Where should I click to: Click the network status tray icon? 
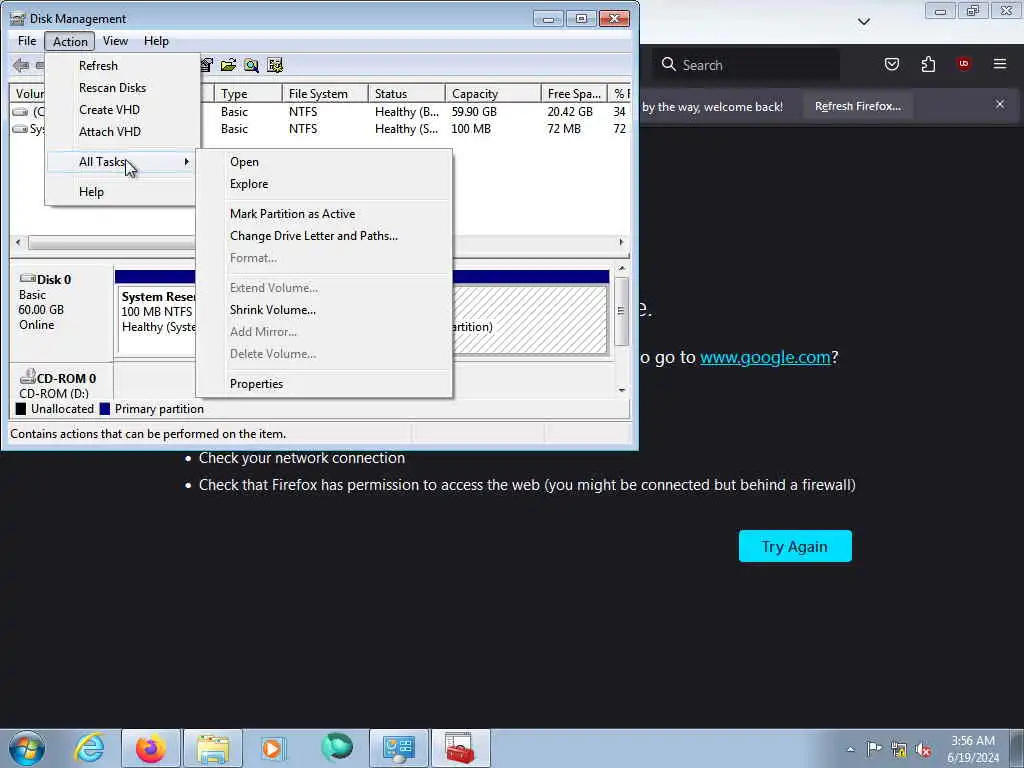click(x=899, y=749)
